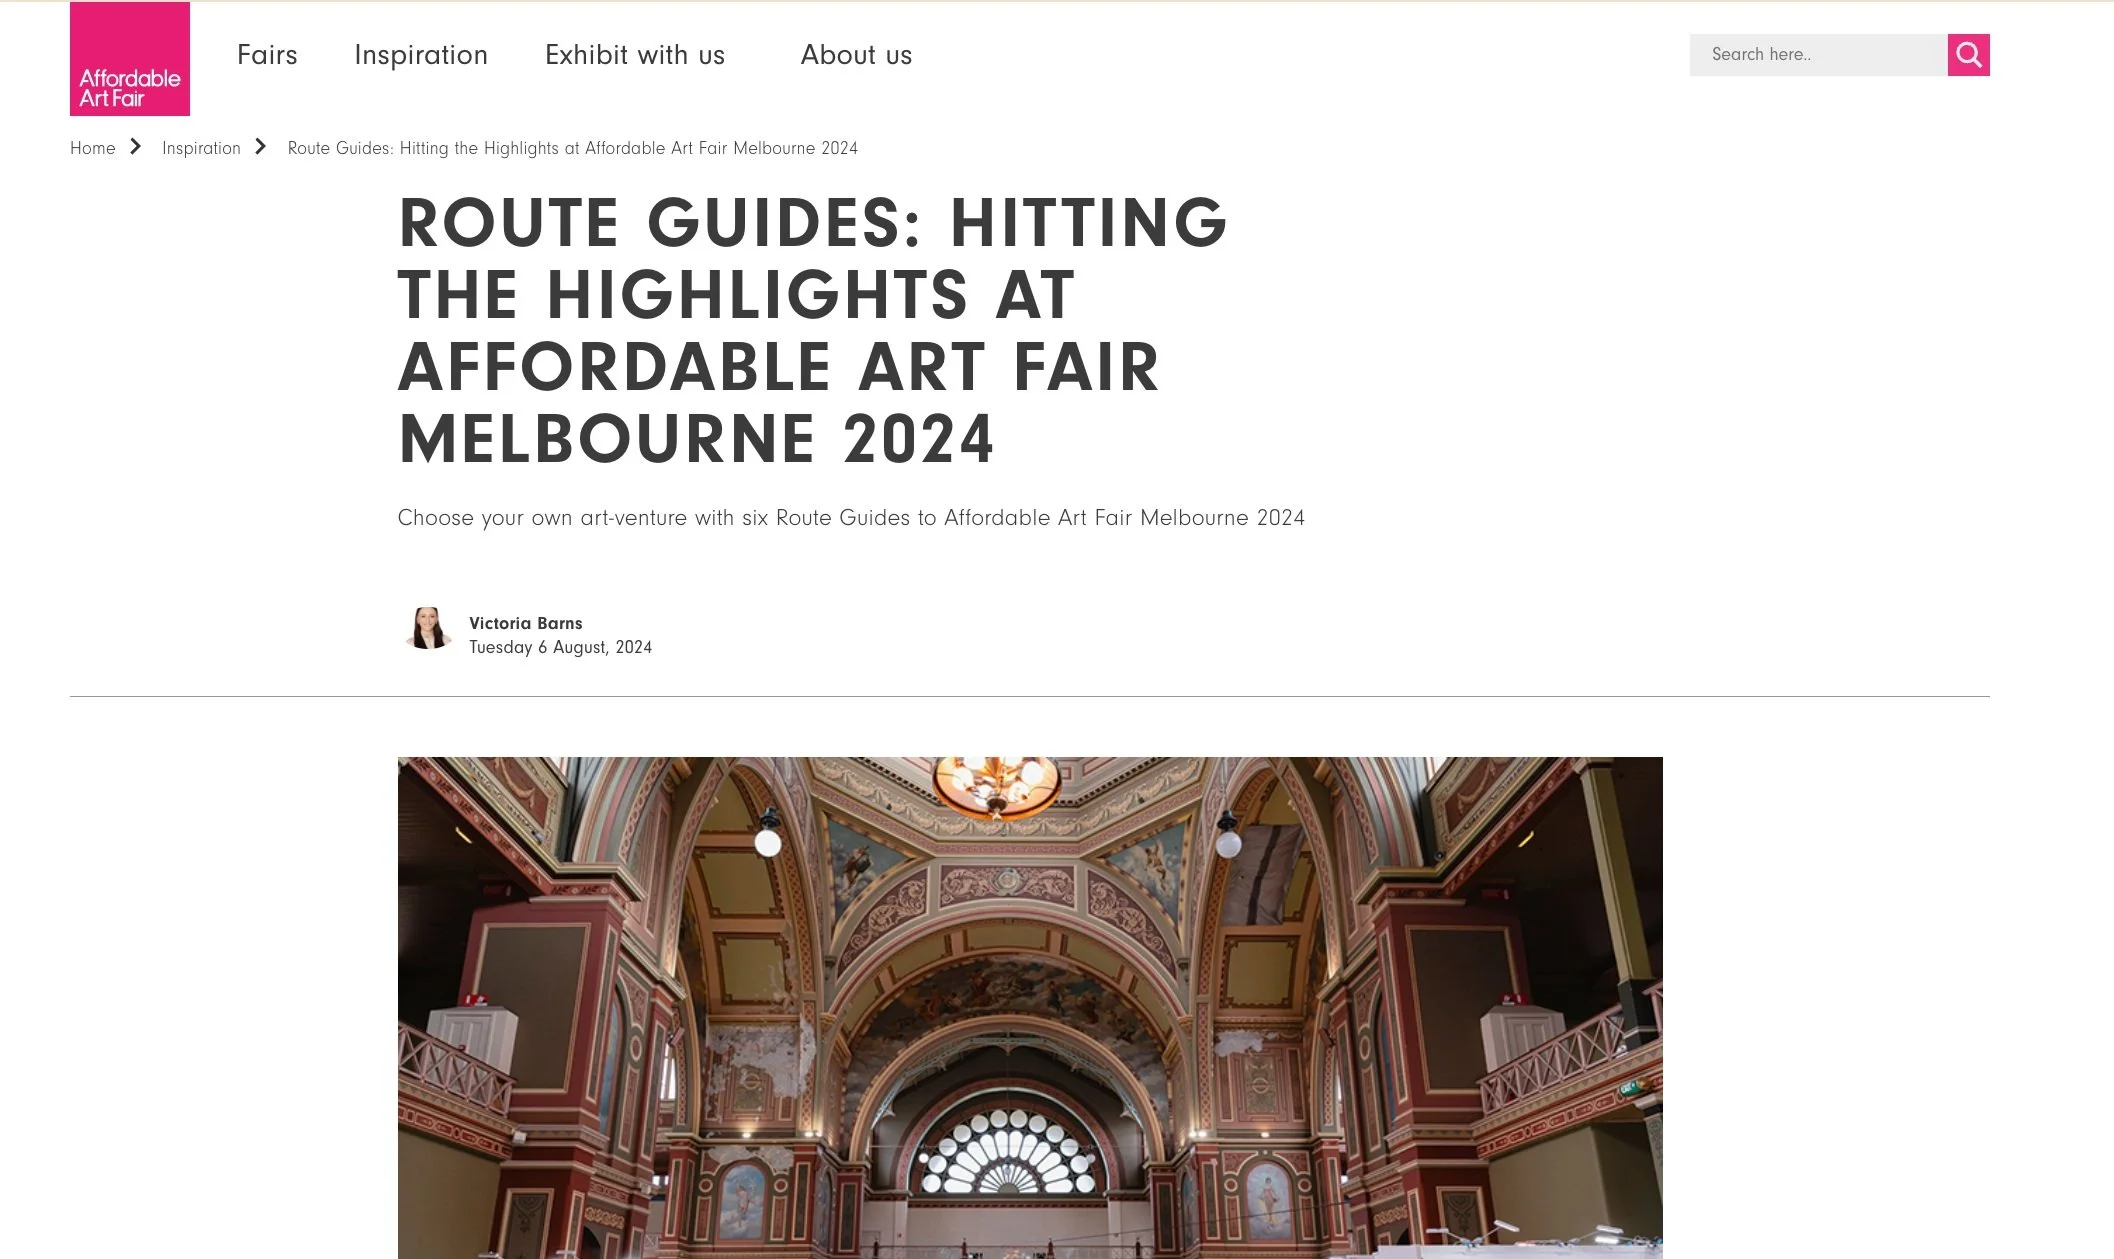Focus the 'Search here..' input field
The image size is (2114, 1259).
(x=1817, y=55)
